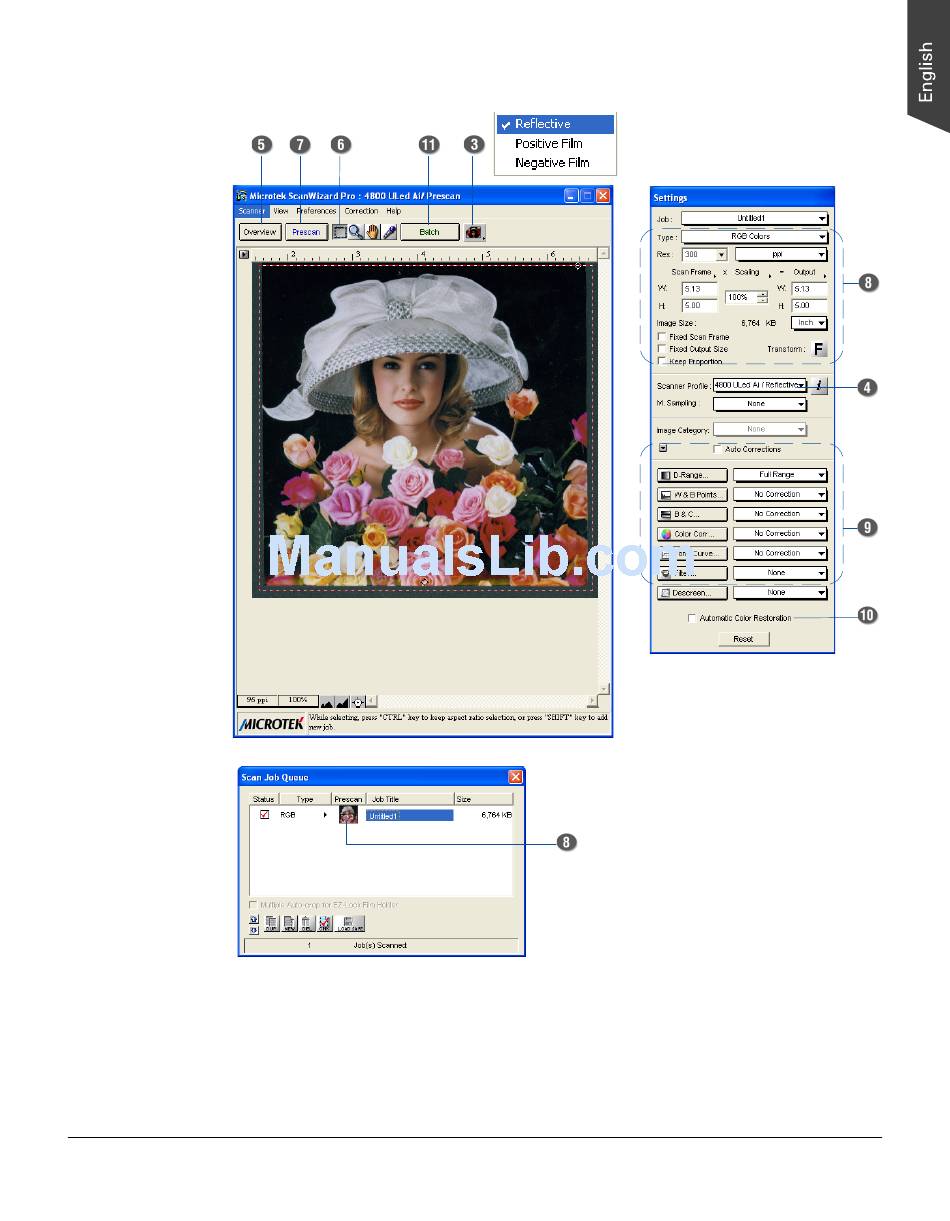Click the red scan material icon
The image size is (950, 1221).
coord(475,232)
